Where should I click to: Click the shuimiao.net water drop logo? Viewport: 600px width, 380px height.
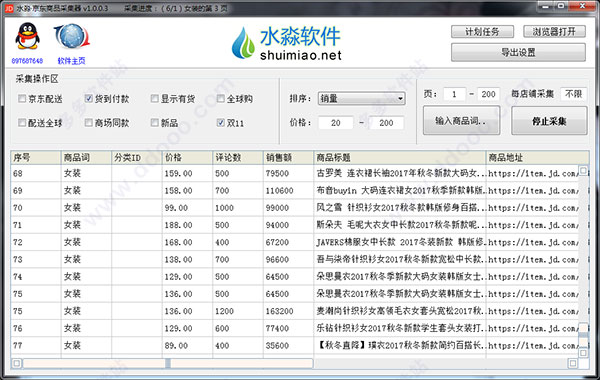(243, 42)
